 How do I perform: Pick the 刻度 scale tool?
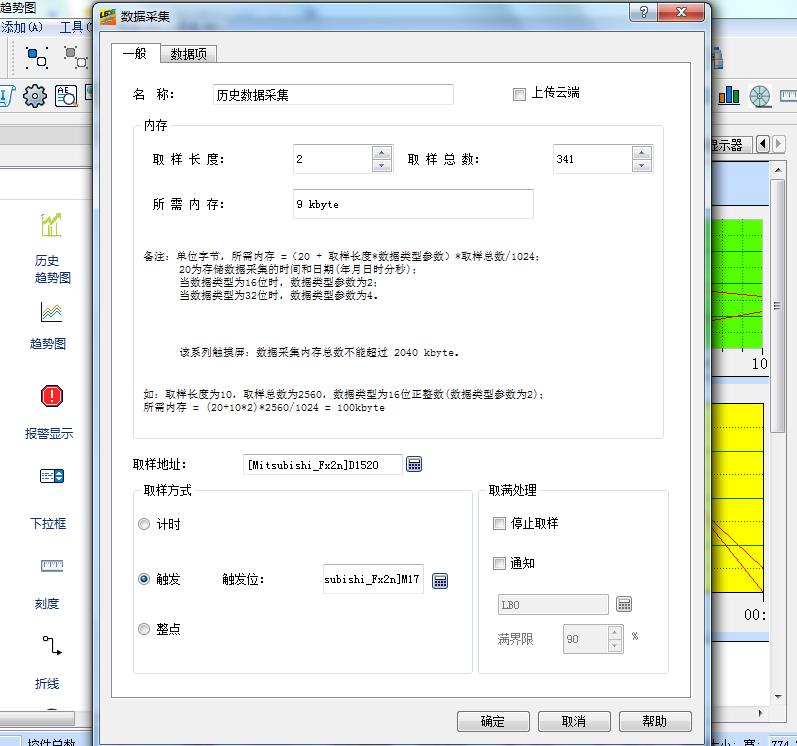[51, 566]
